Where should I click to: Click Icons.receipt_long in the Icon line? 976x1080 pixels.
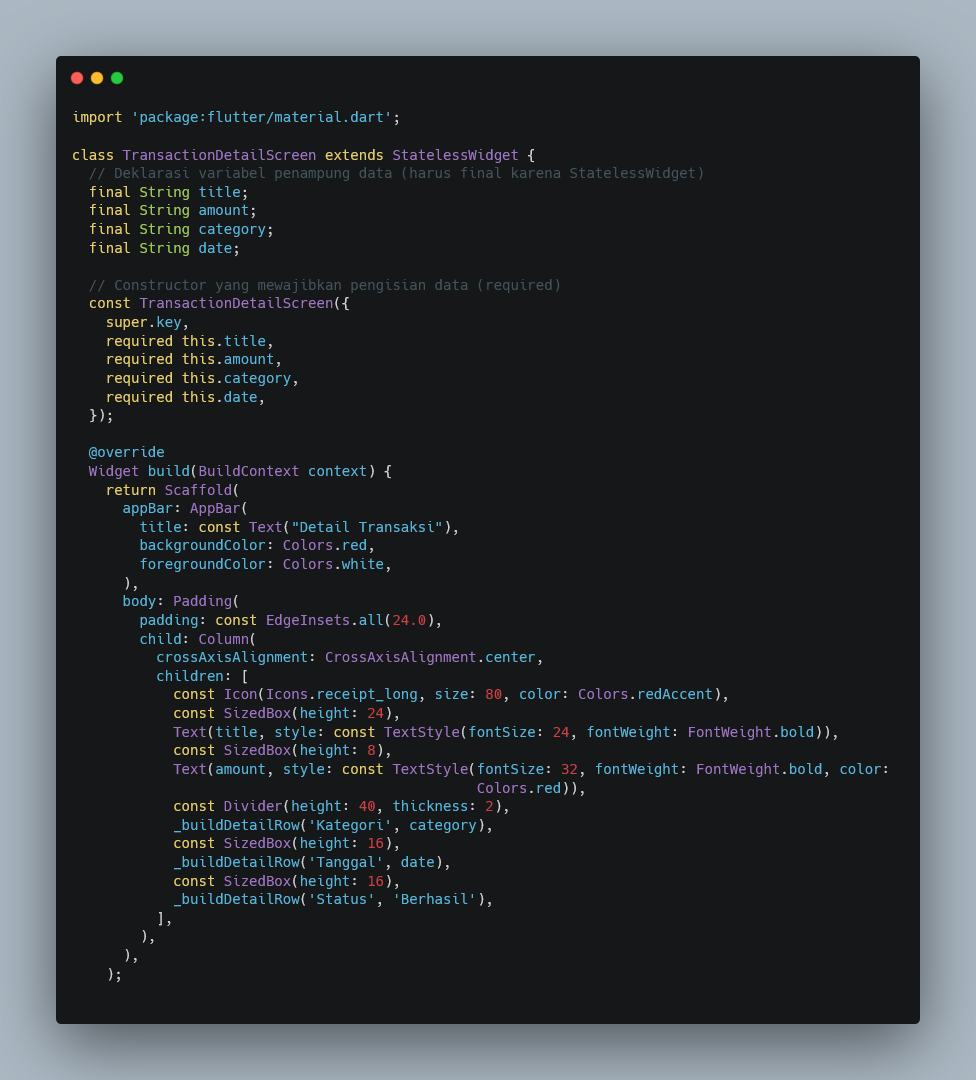click(342, 694)
